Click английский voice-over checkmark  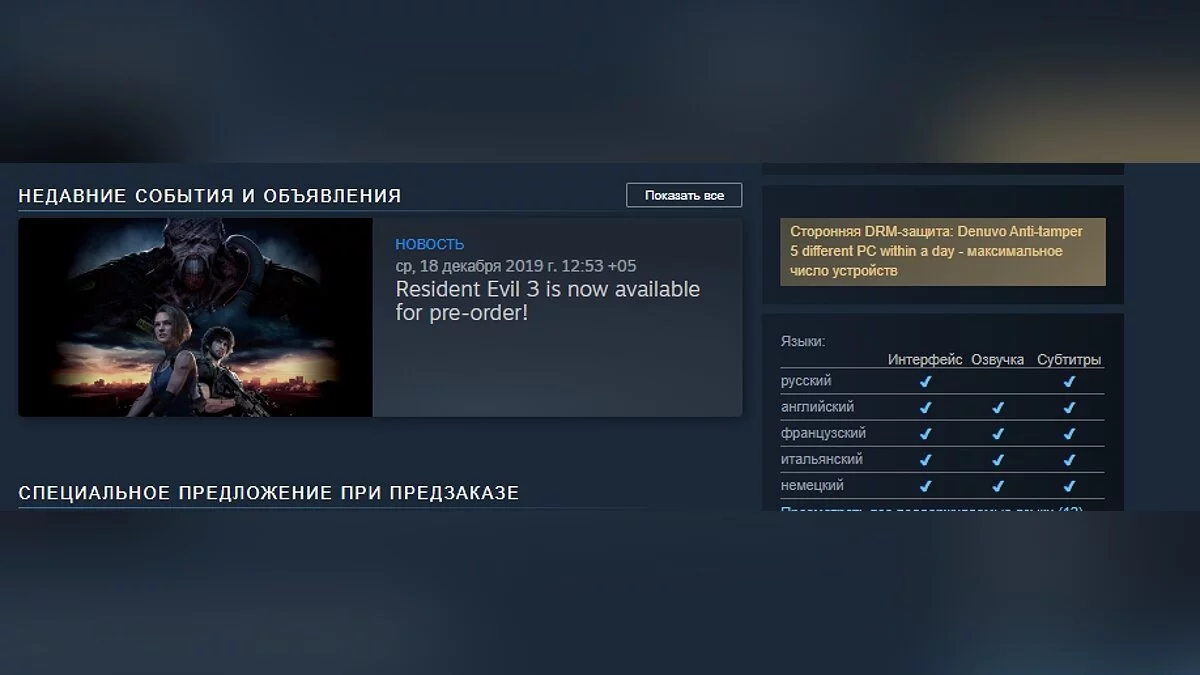pos(997,408)
